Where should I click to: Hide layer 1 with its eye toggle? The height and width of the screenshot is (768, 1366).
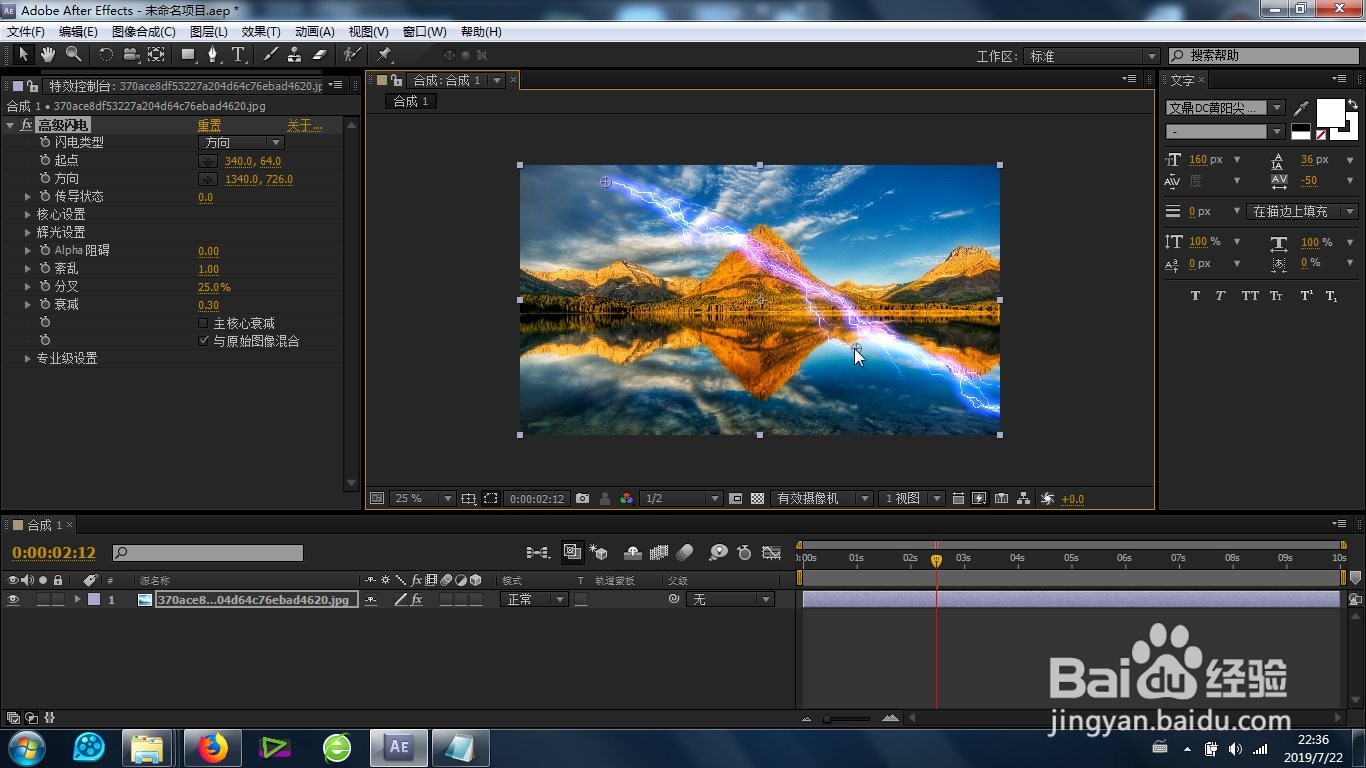[14, 600]
